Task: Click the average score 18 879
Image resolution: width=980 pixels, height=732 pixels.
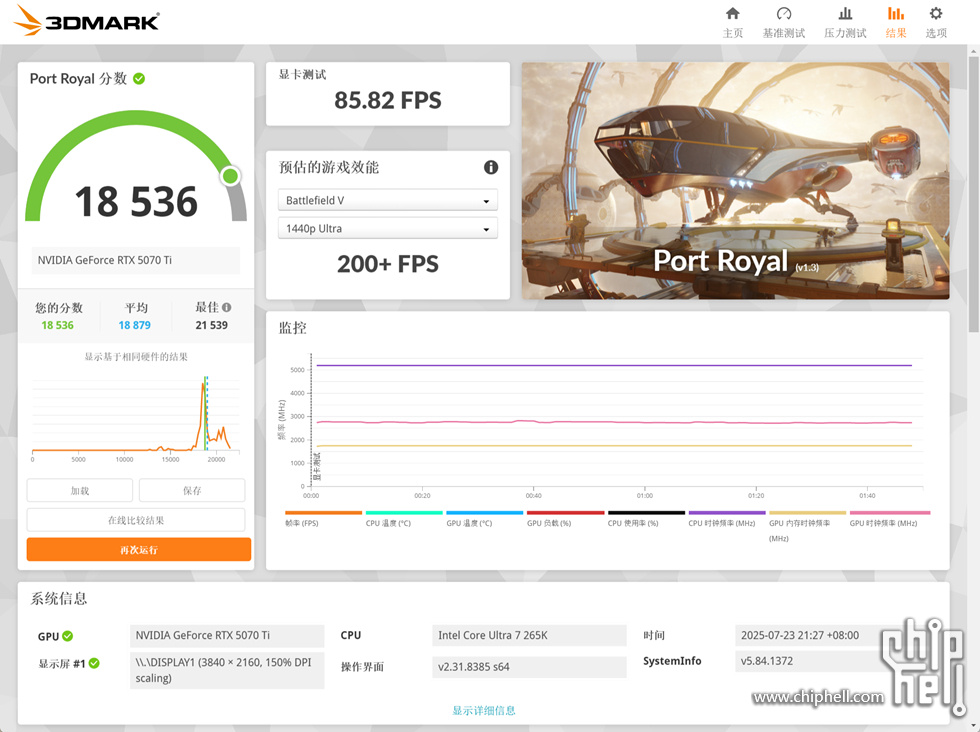Action: (134, 325)
